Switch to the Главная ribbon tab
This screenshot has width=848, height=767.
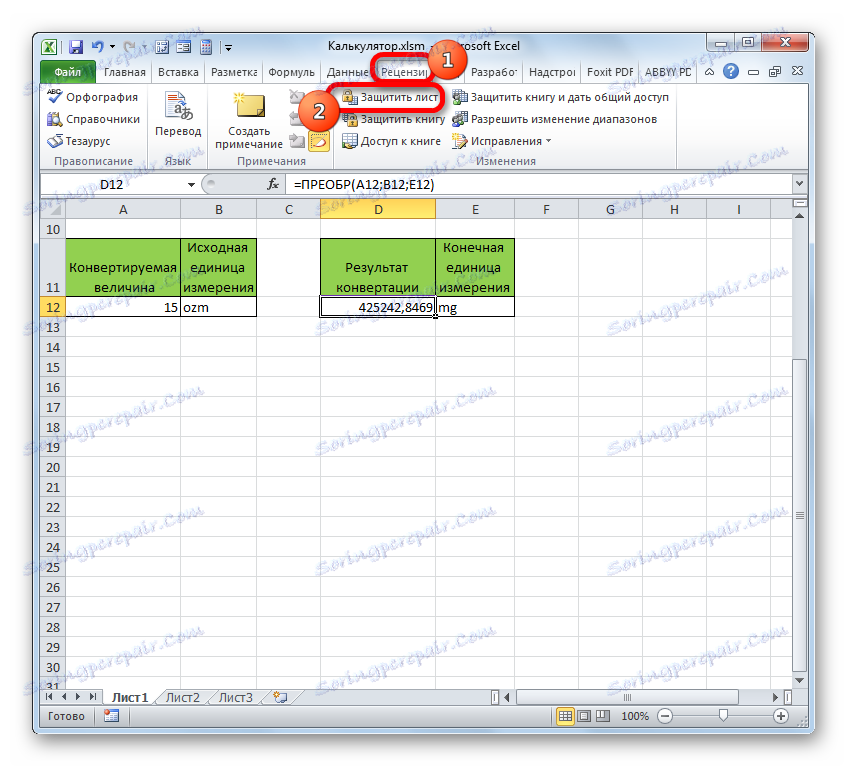125,72
